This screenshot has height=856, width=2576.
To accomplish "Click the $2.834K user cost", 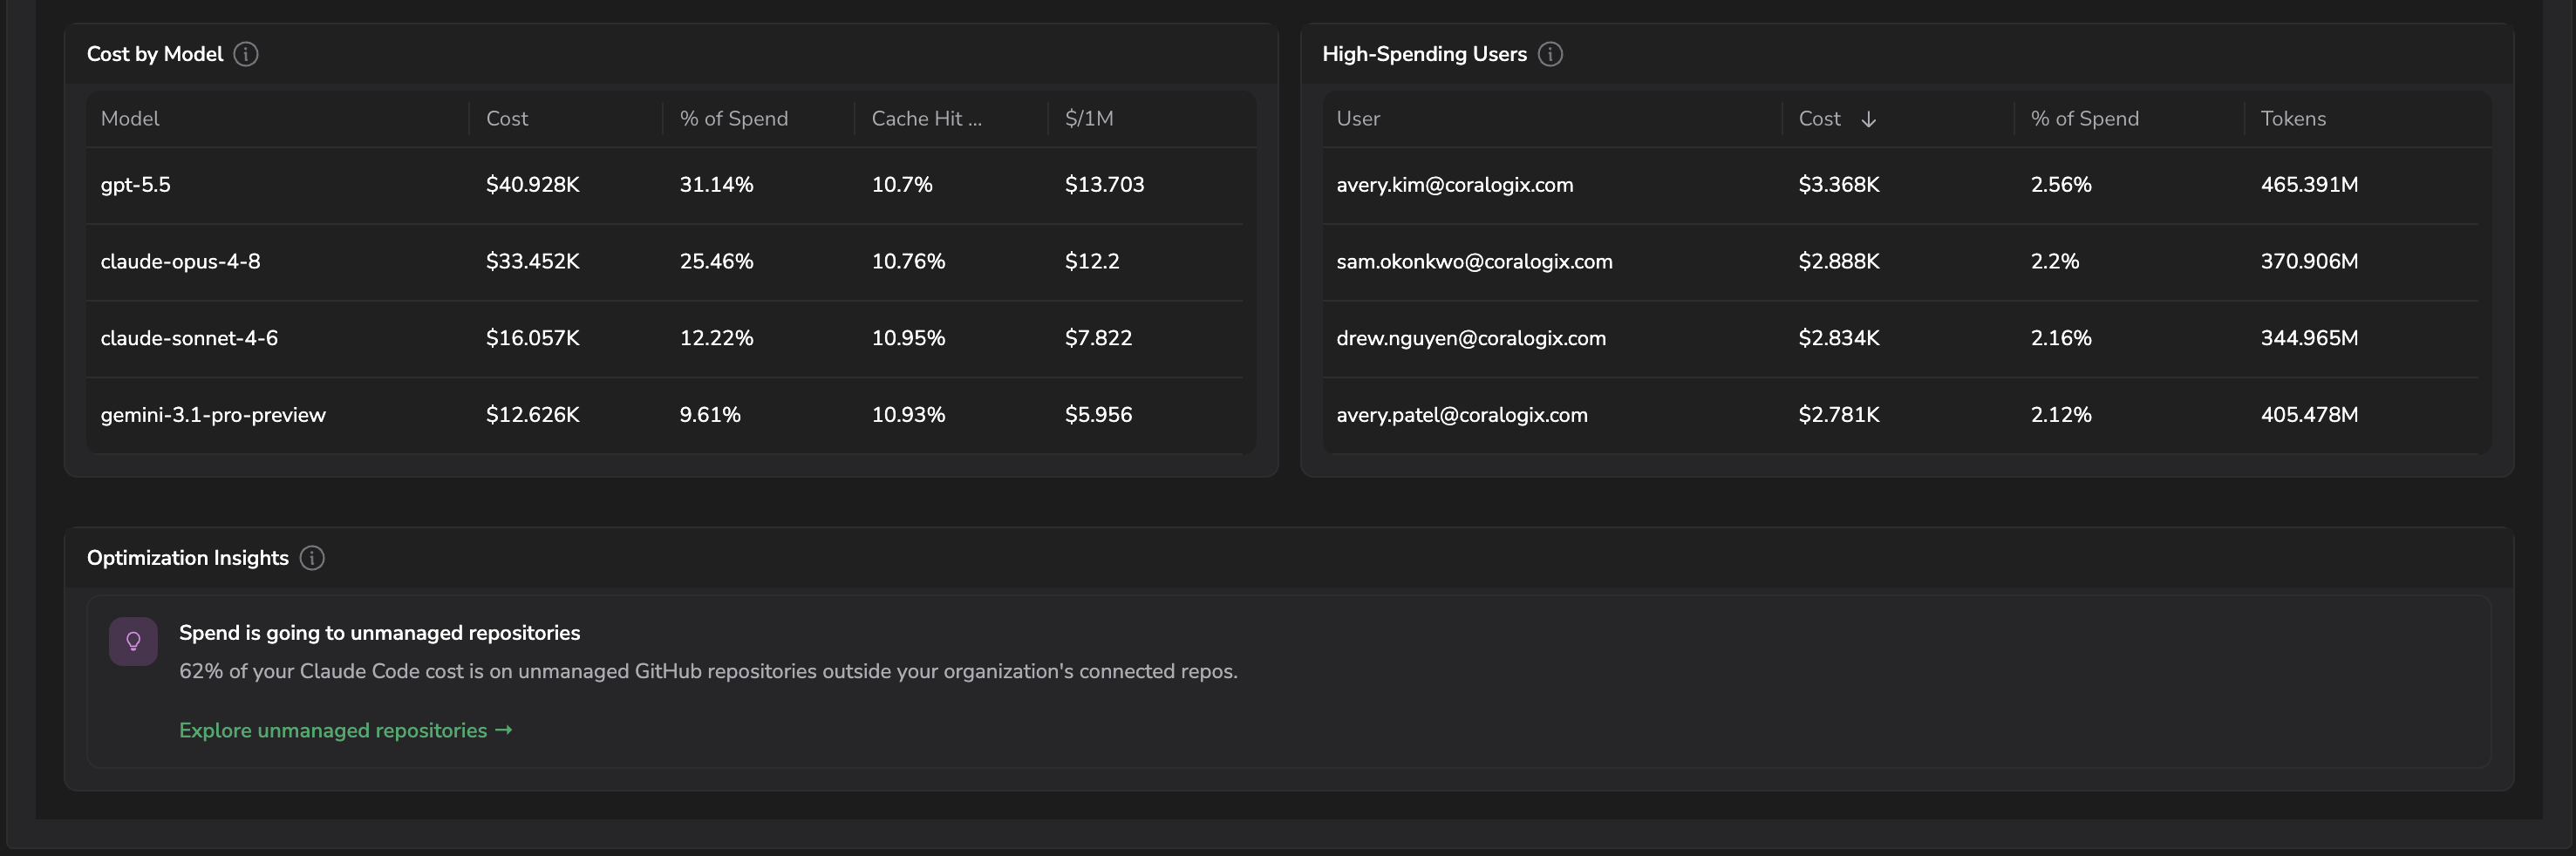I will (x=1839, y=338).
